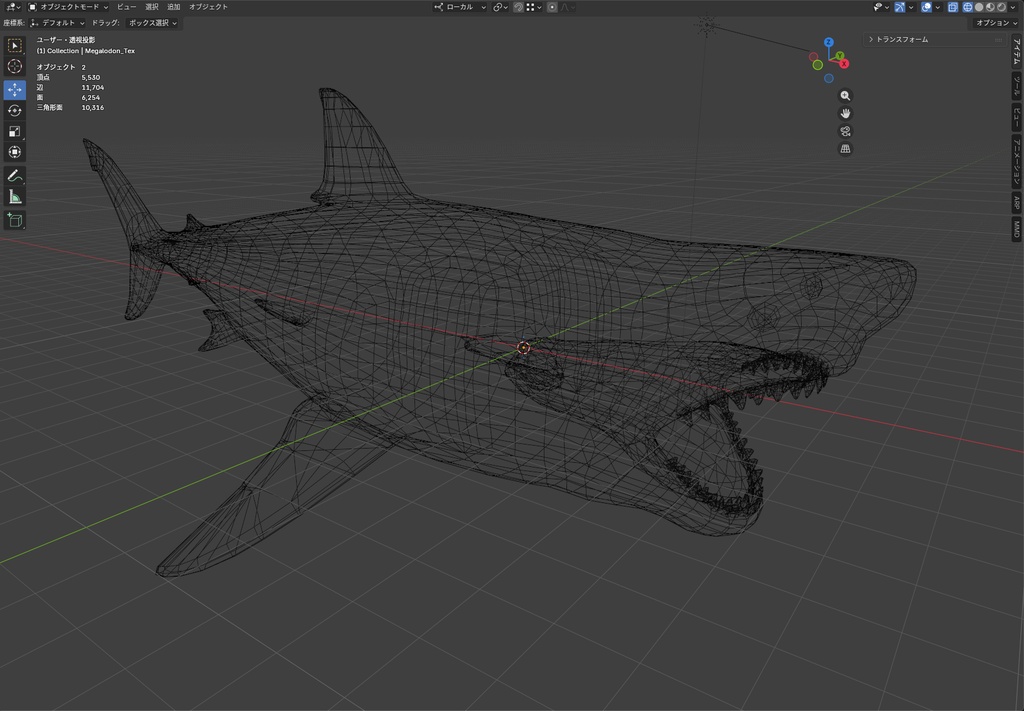Toggle the camera view button
Image resolution: width=1024 pixels, height=711 pixels.
[845, 131]
